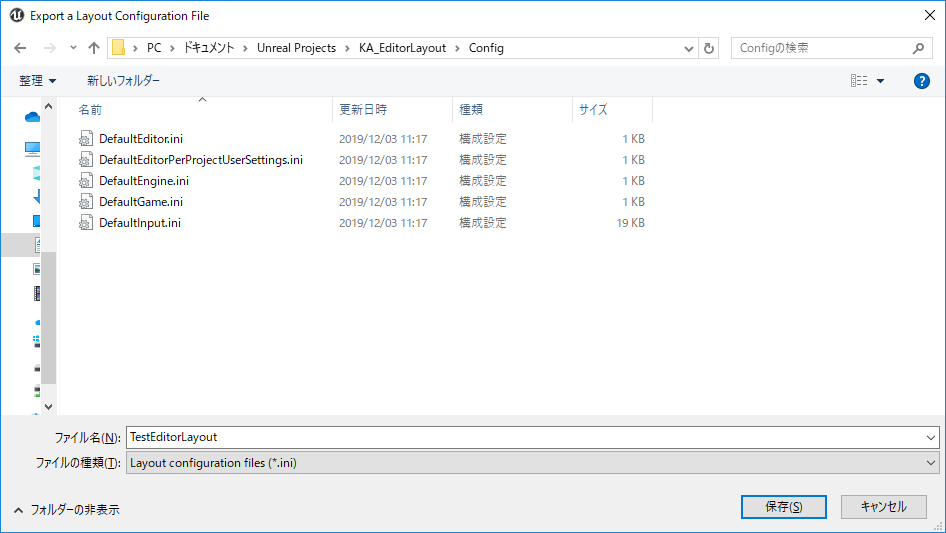Refresh the Config folder view
The width and height of the screenshot is (946, 533).
pyautogui.click(x=709, y=48)
